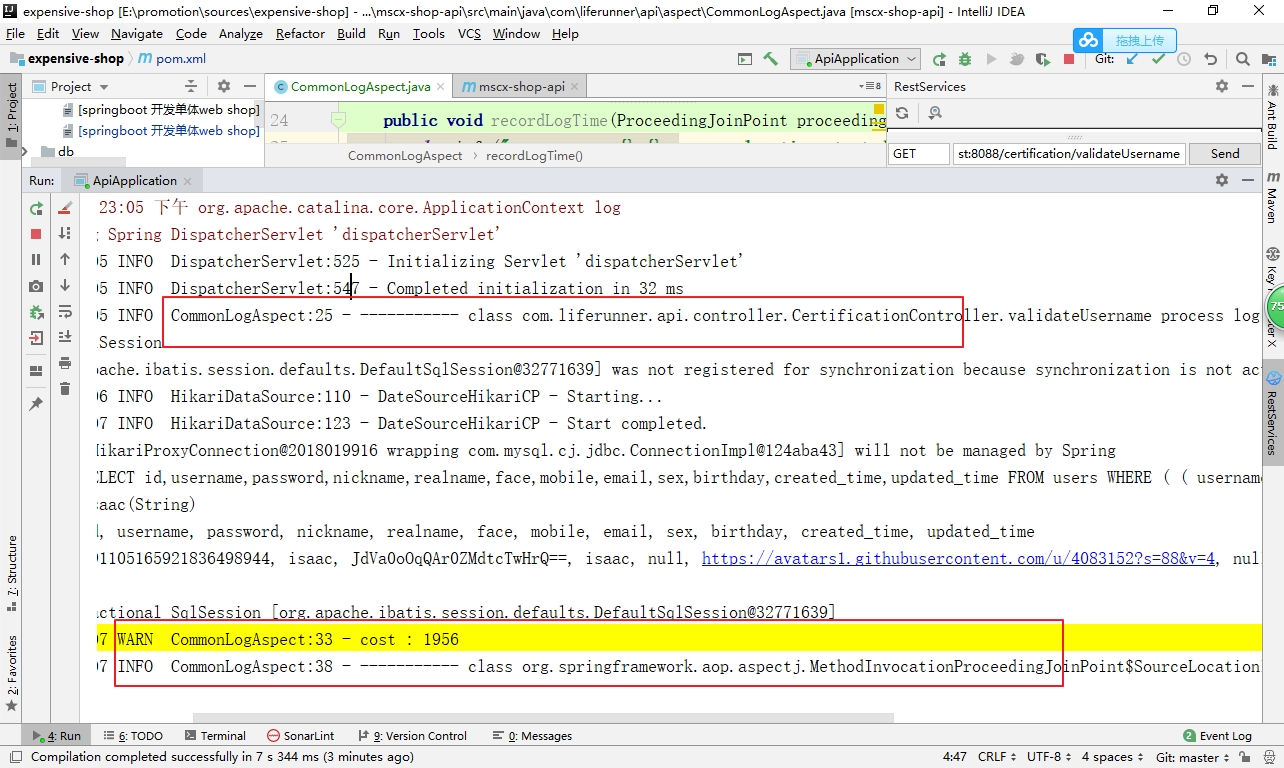Switch to CommonLogAspect.java editor tab
The height and width of the screenshot is (768, 1284).
pyautogui.click(x=358, y=87)
